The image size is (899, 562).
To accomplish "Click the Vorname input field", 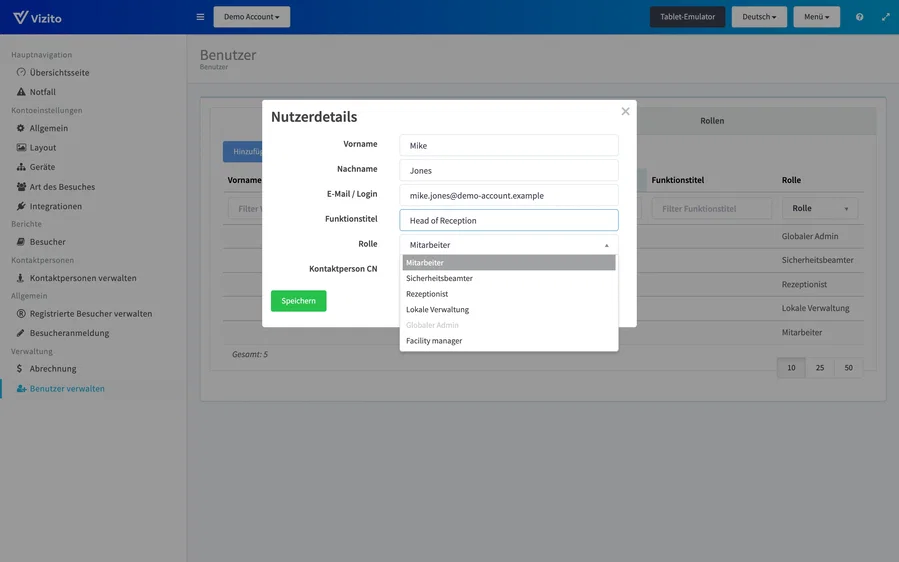I will [x=509, y=145].
